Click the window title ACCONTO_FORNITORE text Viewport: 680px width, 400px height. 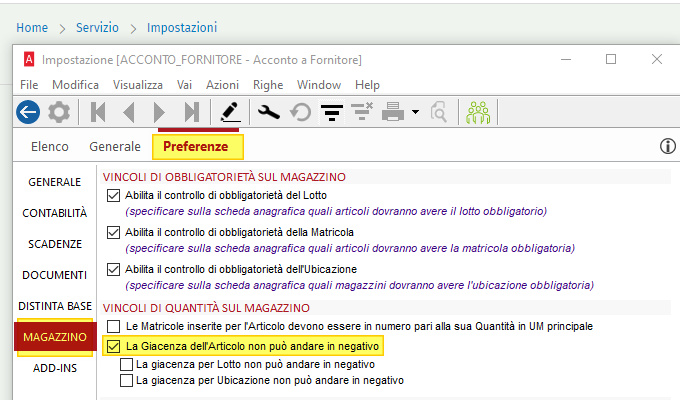(x=202, y=60)
